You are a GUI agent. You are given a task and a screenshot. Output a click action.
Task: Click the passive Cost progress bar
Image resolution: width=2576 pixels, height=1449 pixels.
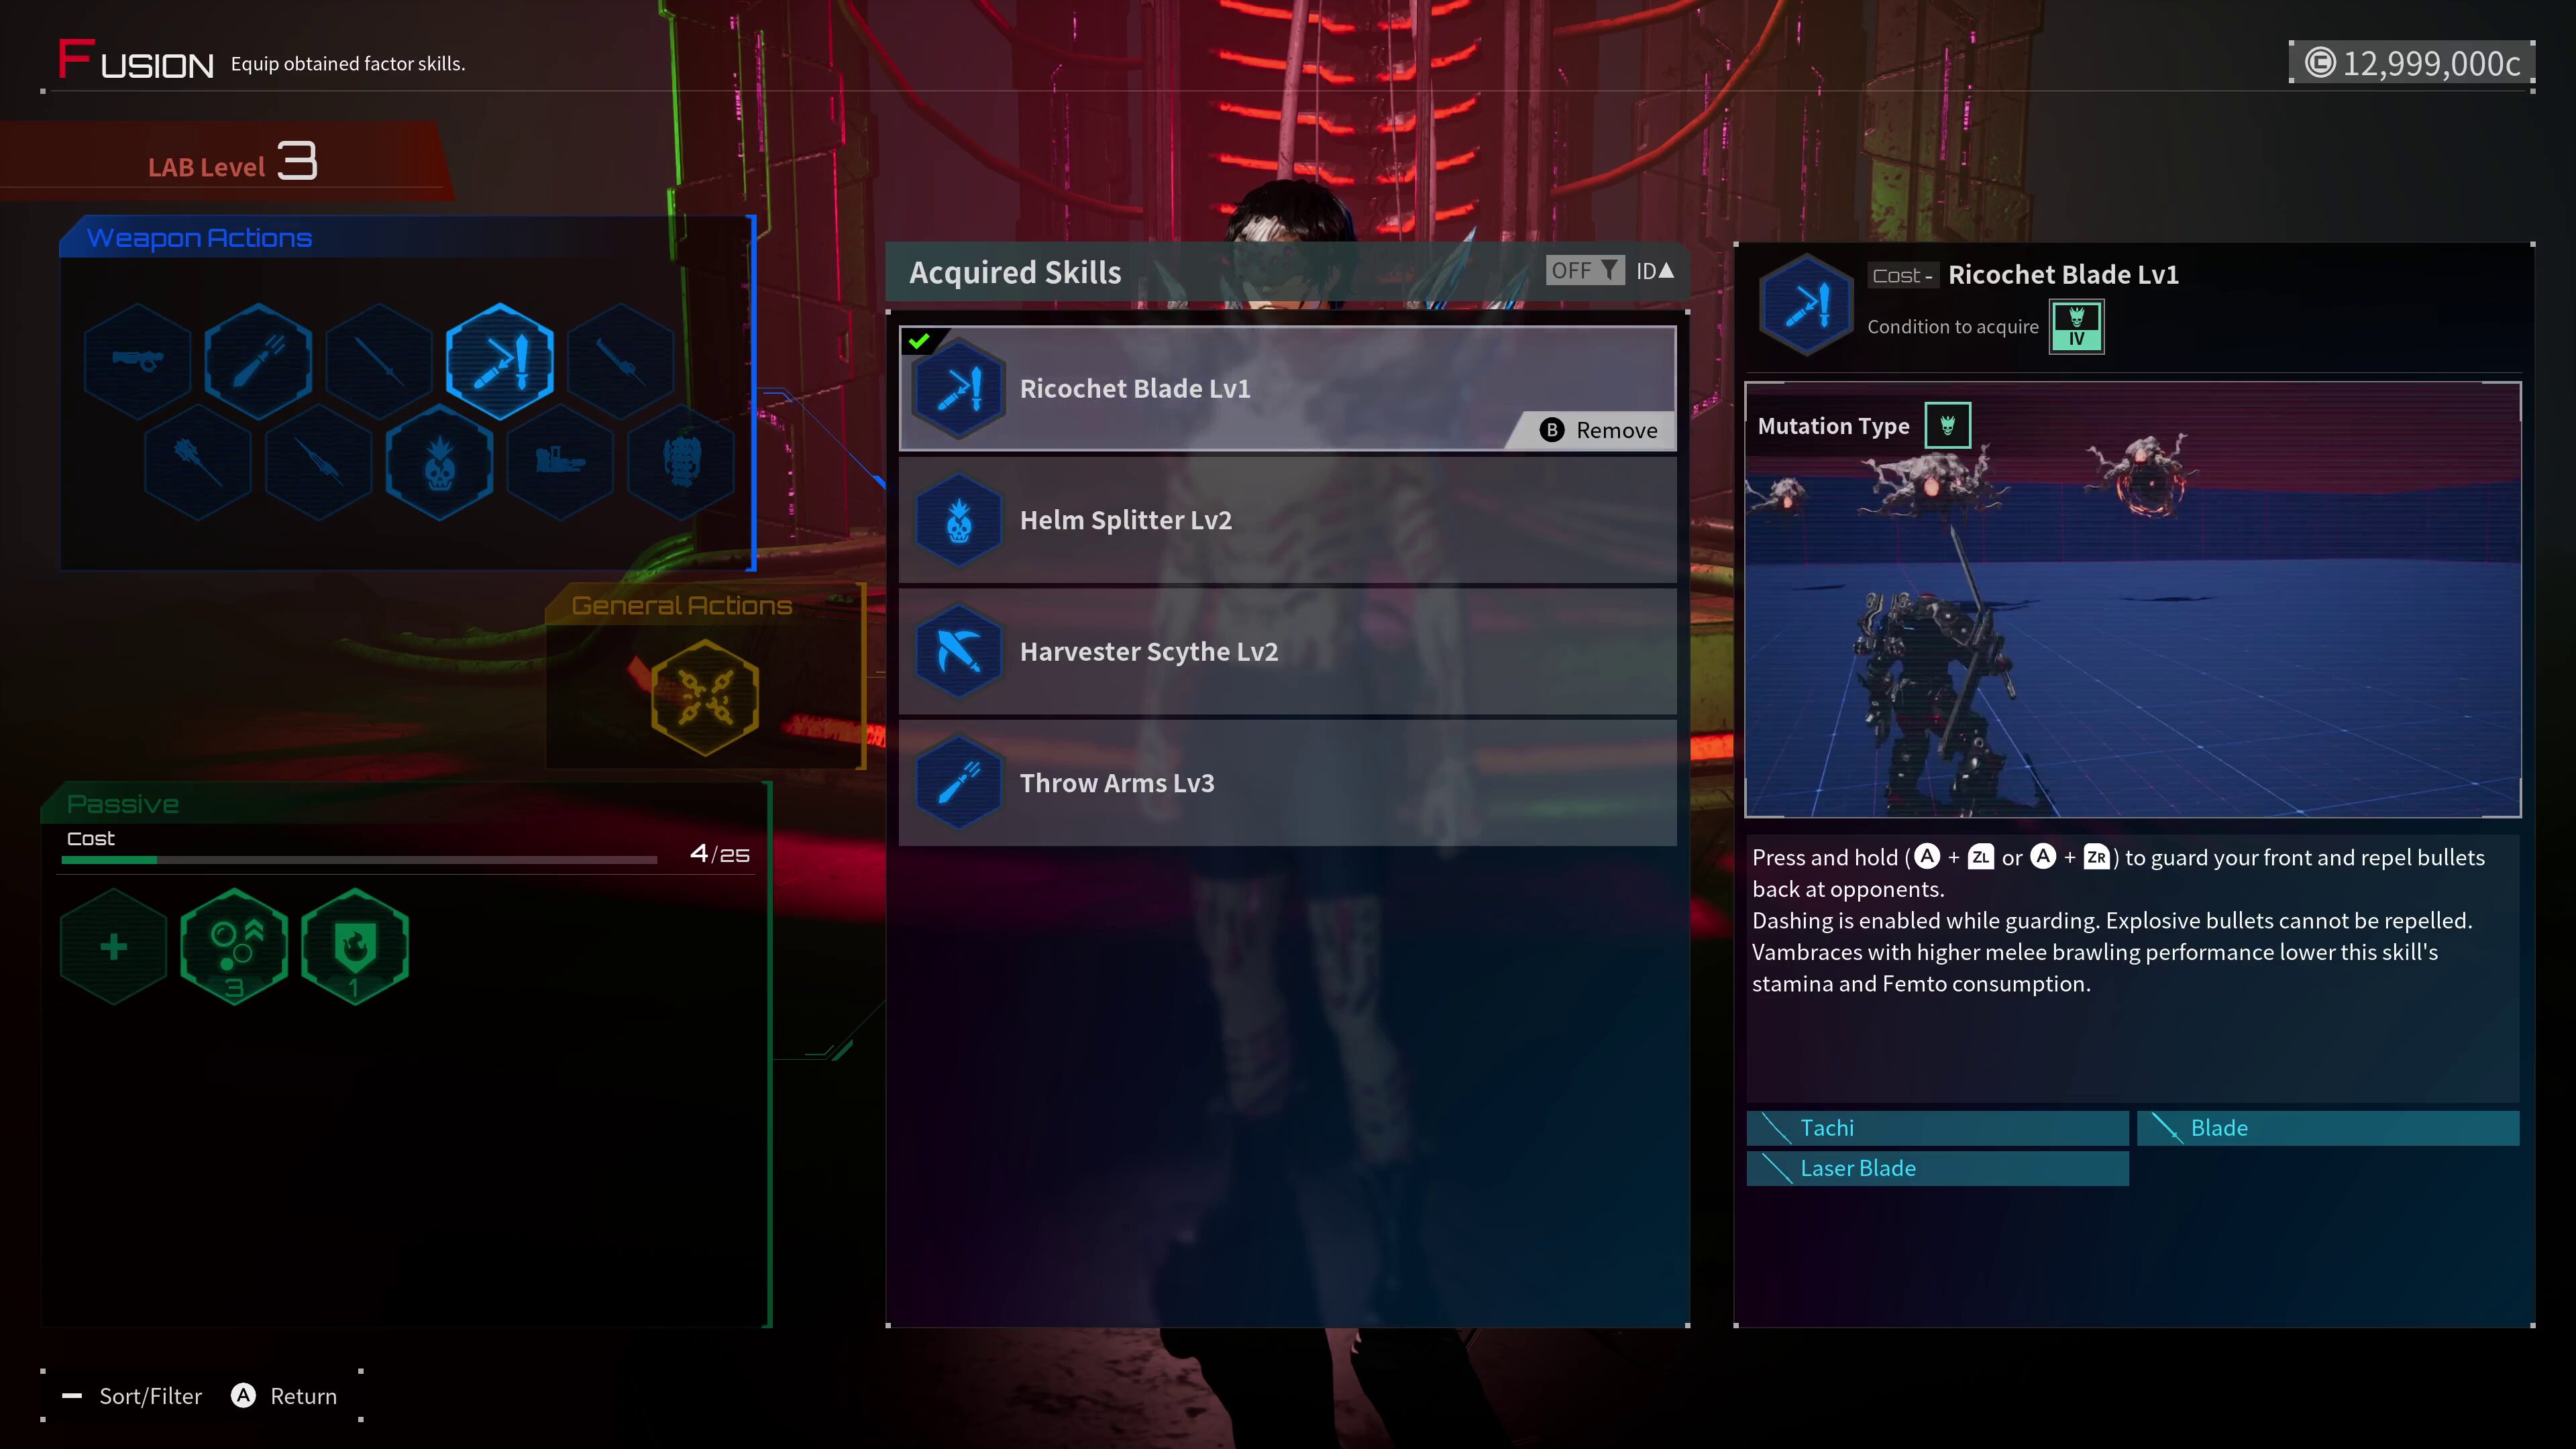[x=360, y=859]
